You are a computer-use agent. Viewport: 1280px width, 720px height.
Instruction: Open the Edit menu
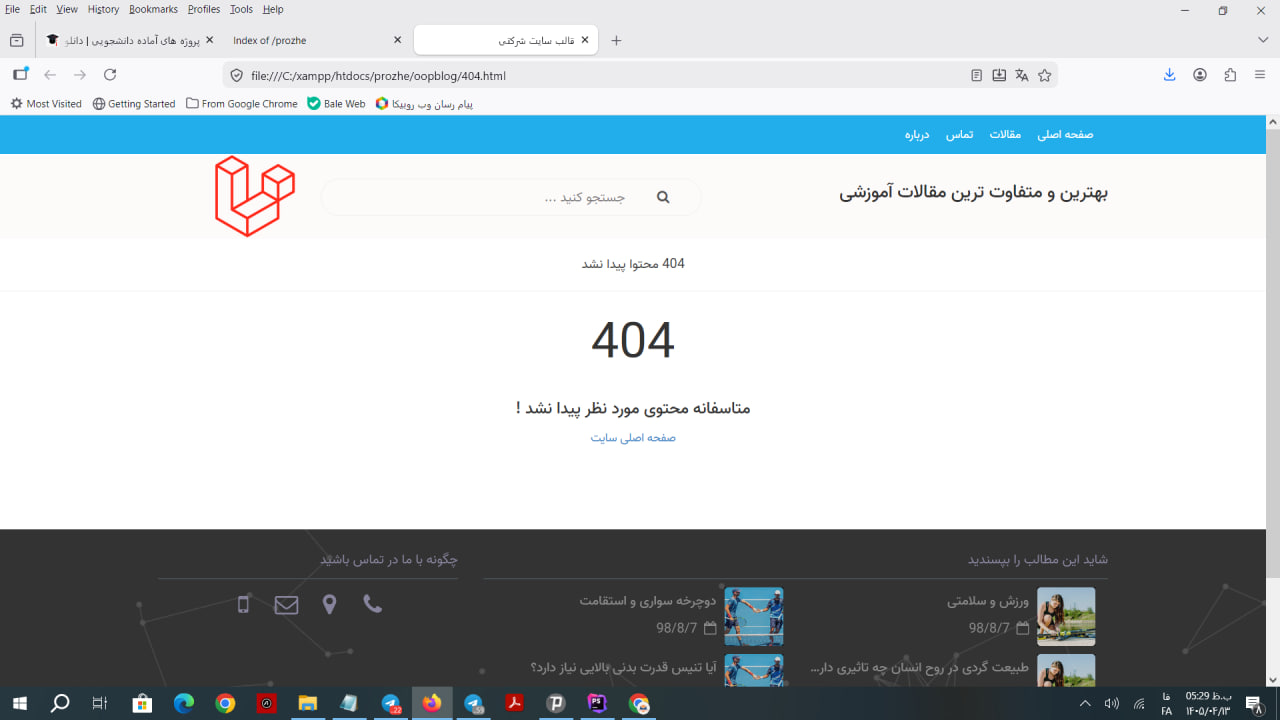(38, 9)
